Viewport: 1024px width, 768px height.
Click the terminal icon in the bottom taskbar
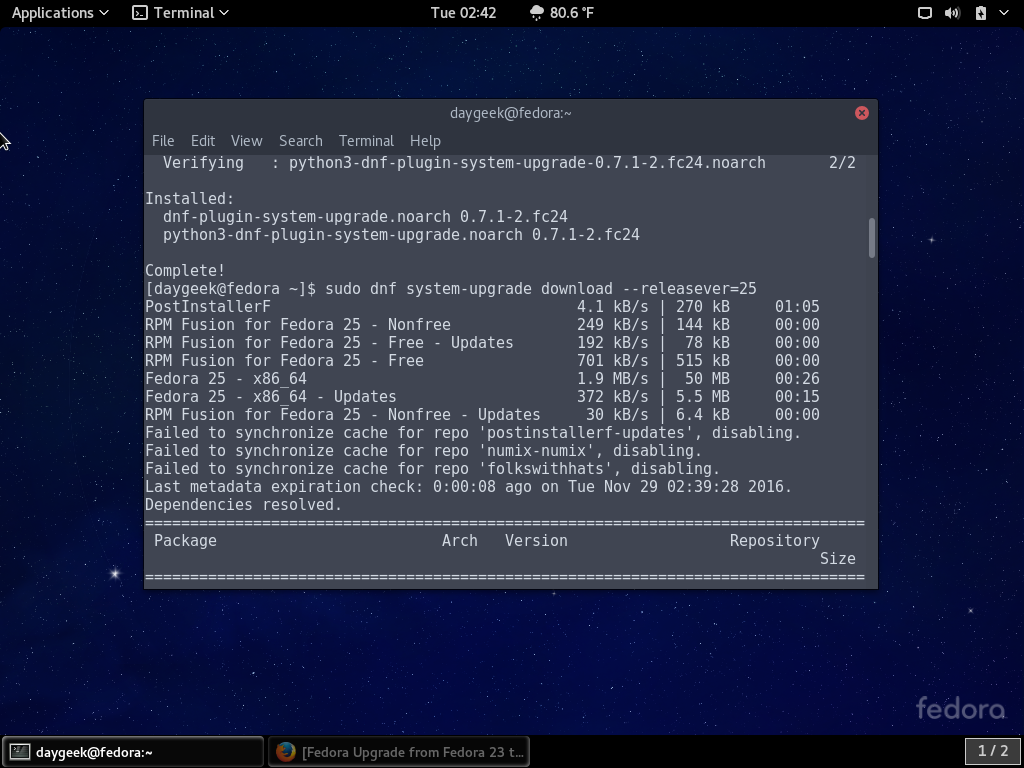pos(19,752)
